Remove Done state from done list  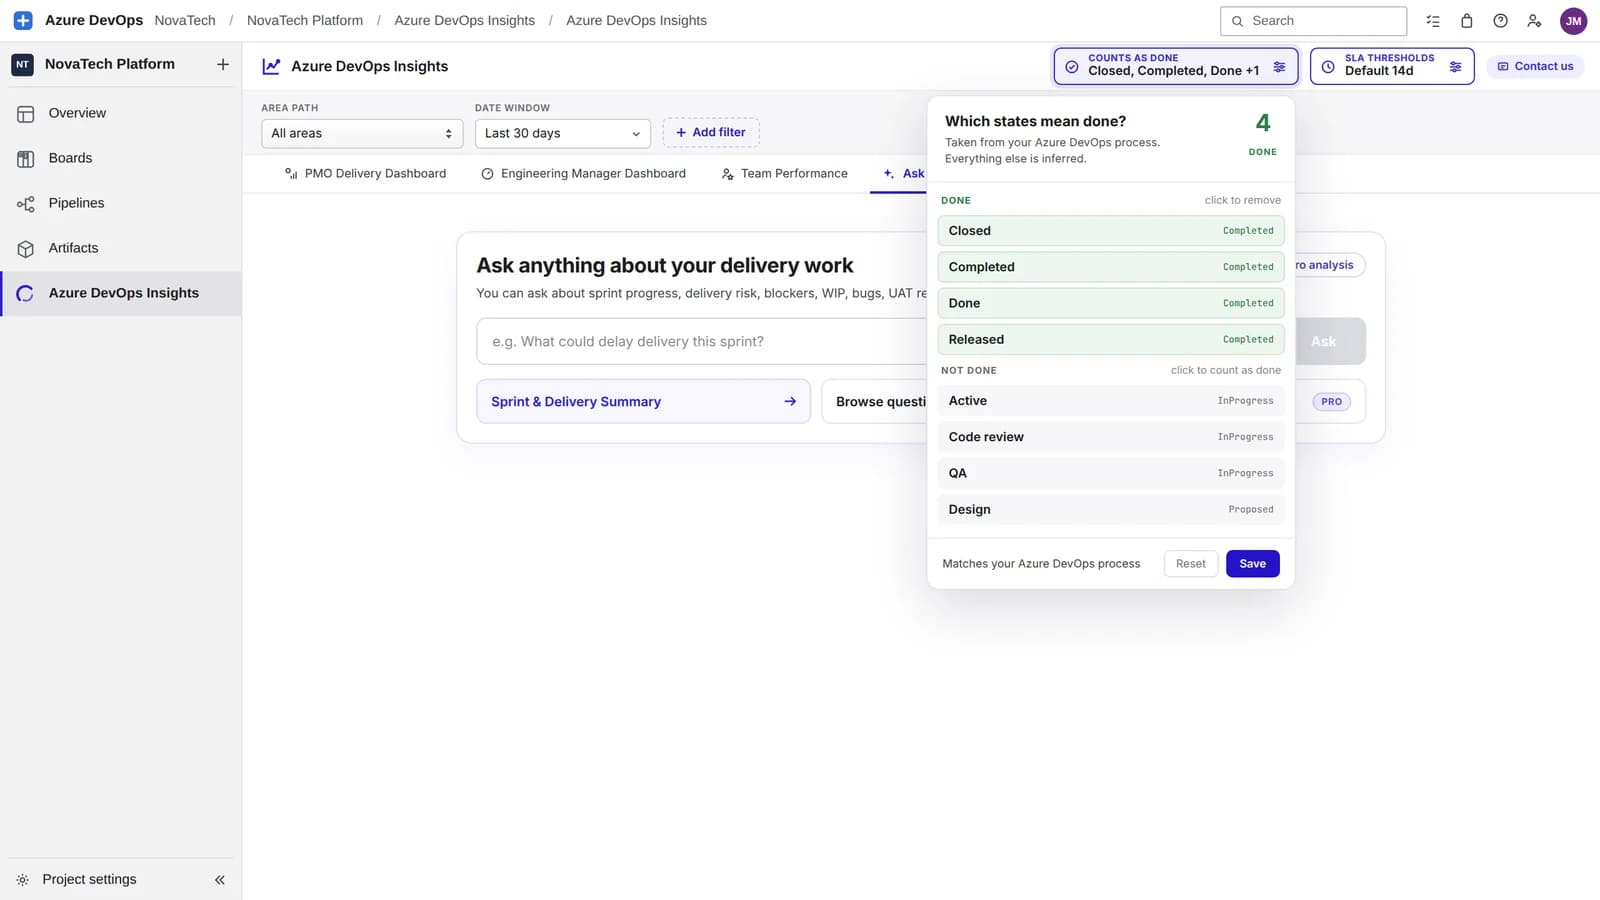1111,303
